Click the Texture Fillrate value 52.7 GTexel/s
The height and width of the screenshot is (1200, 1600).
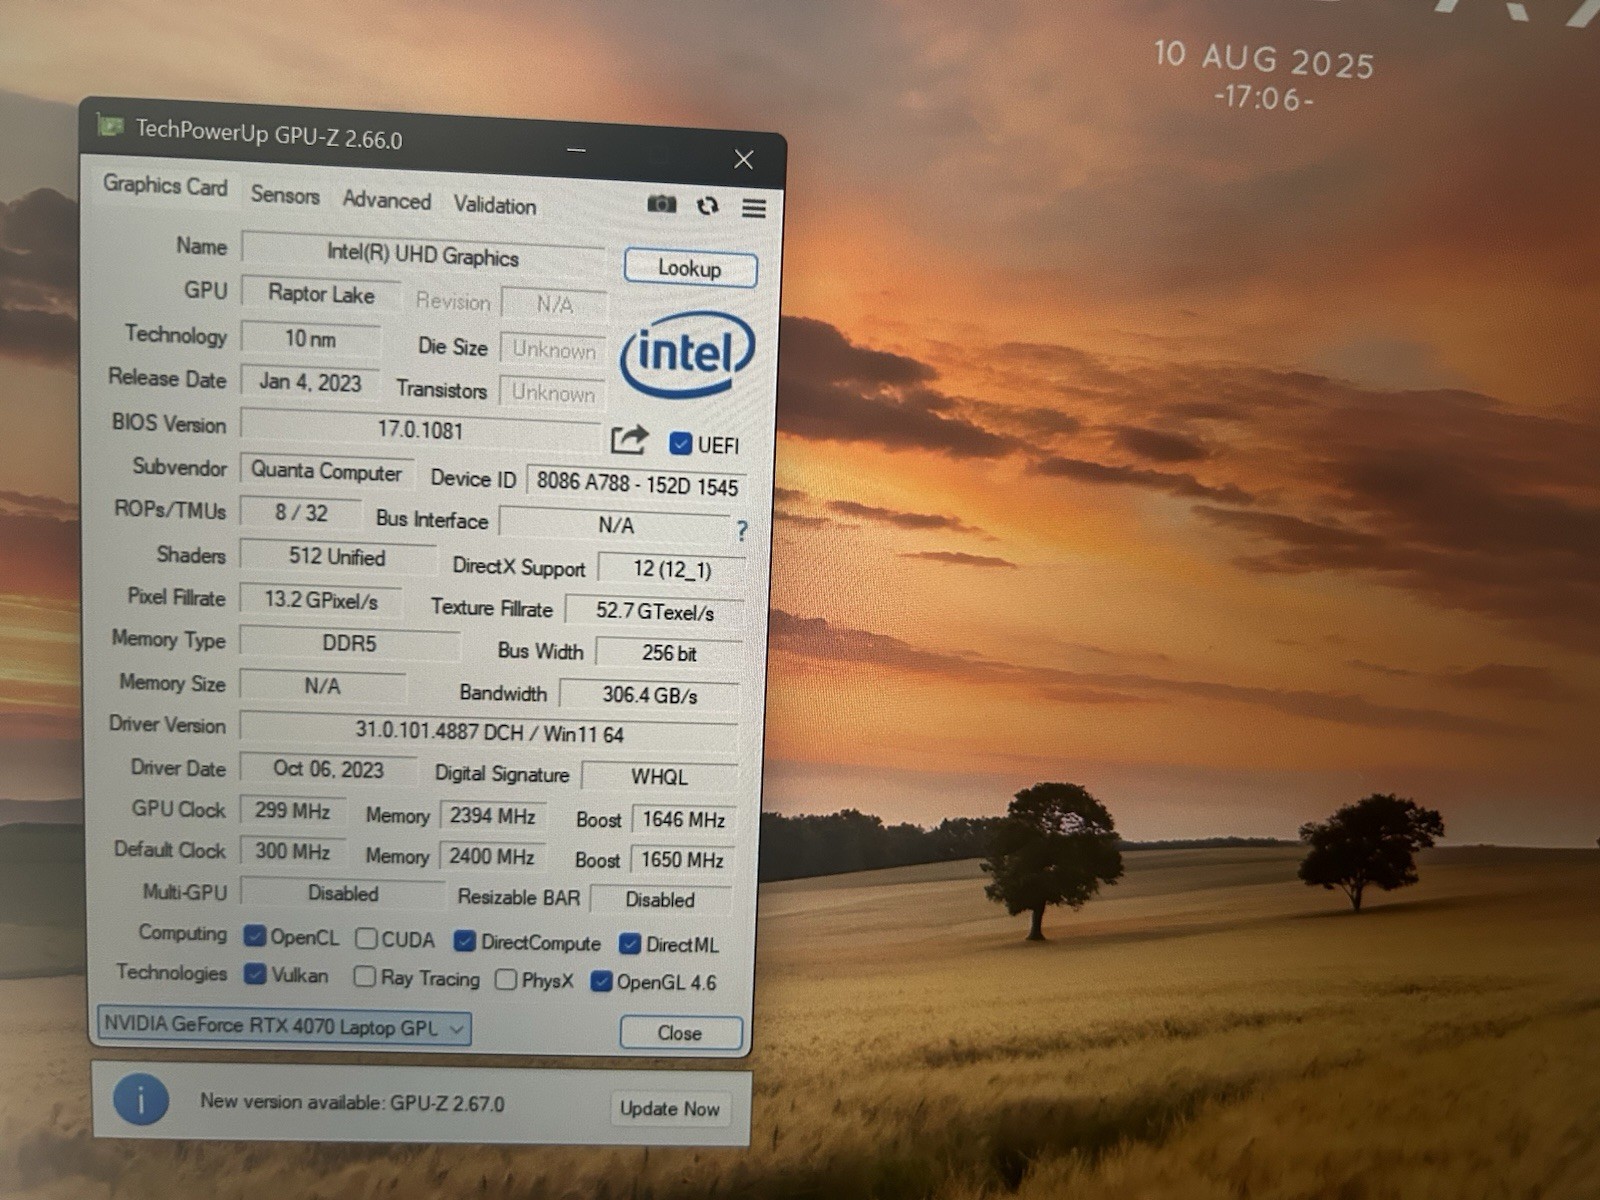pos(655,611)
